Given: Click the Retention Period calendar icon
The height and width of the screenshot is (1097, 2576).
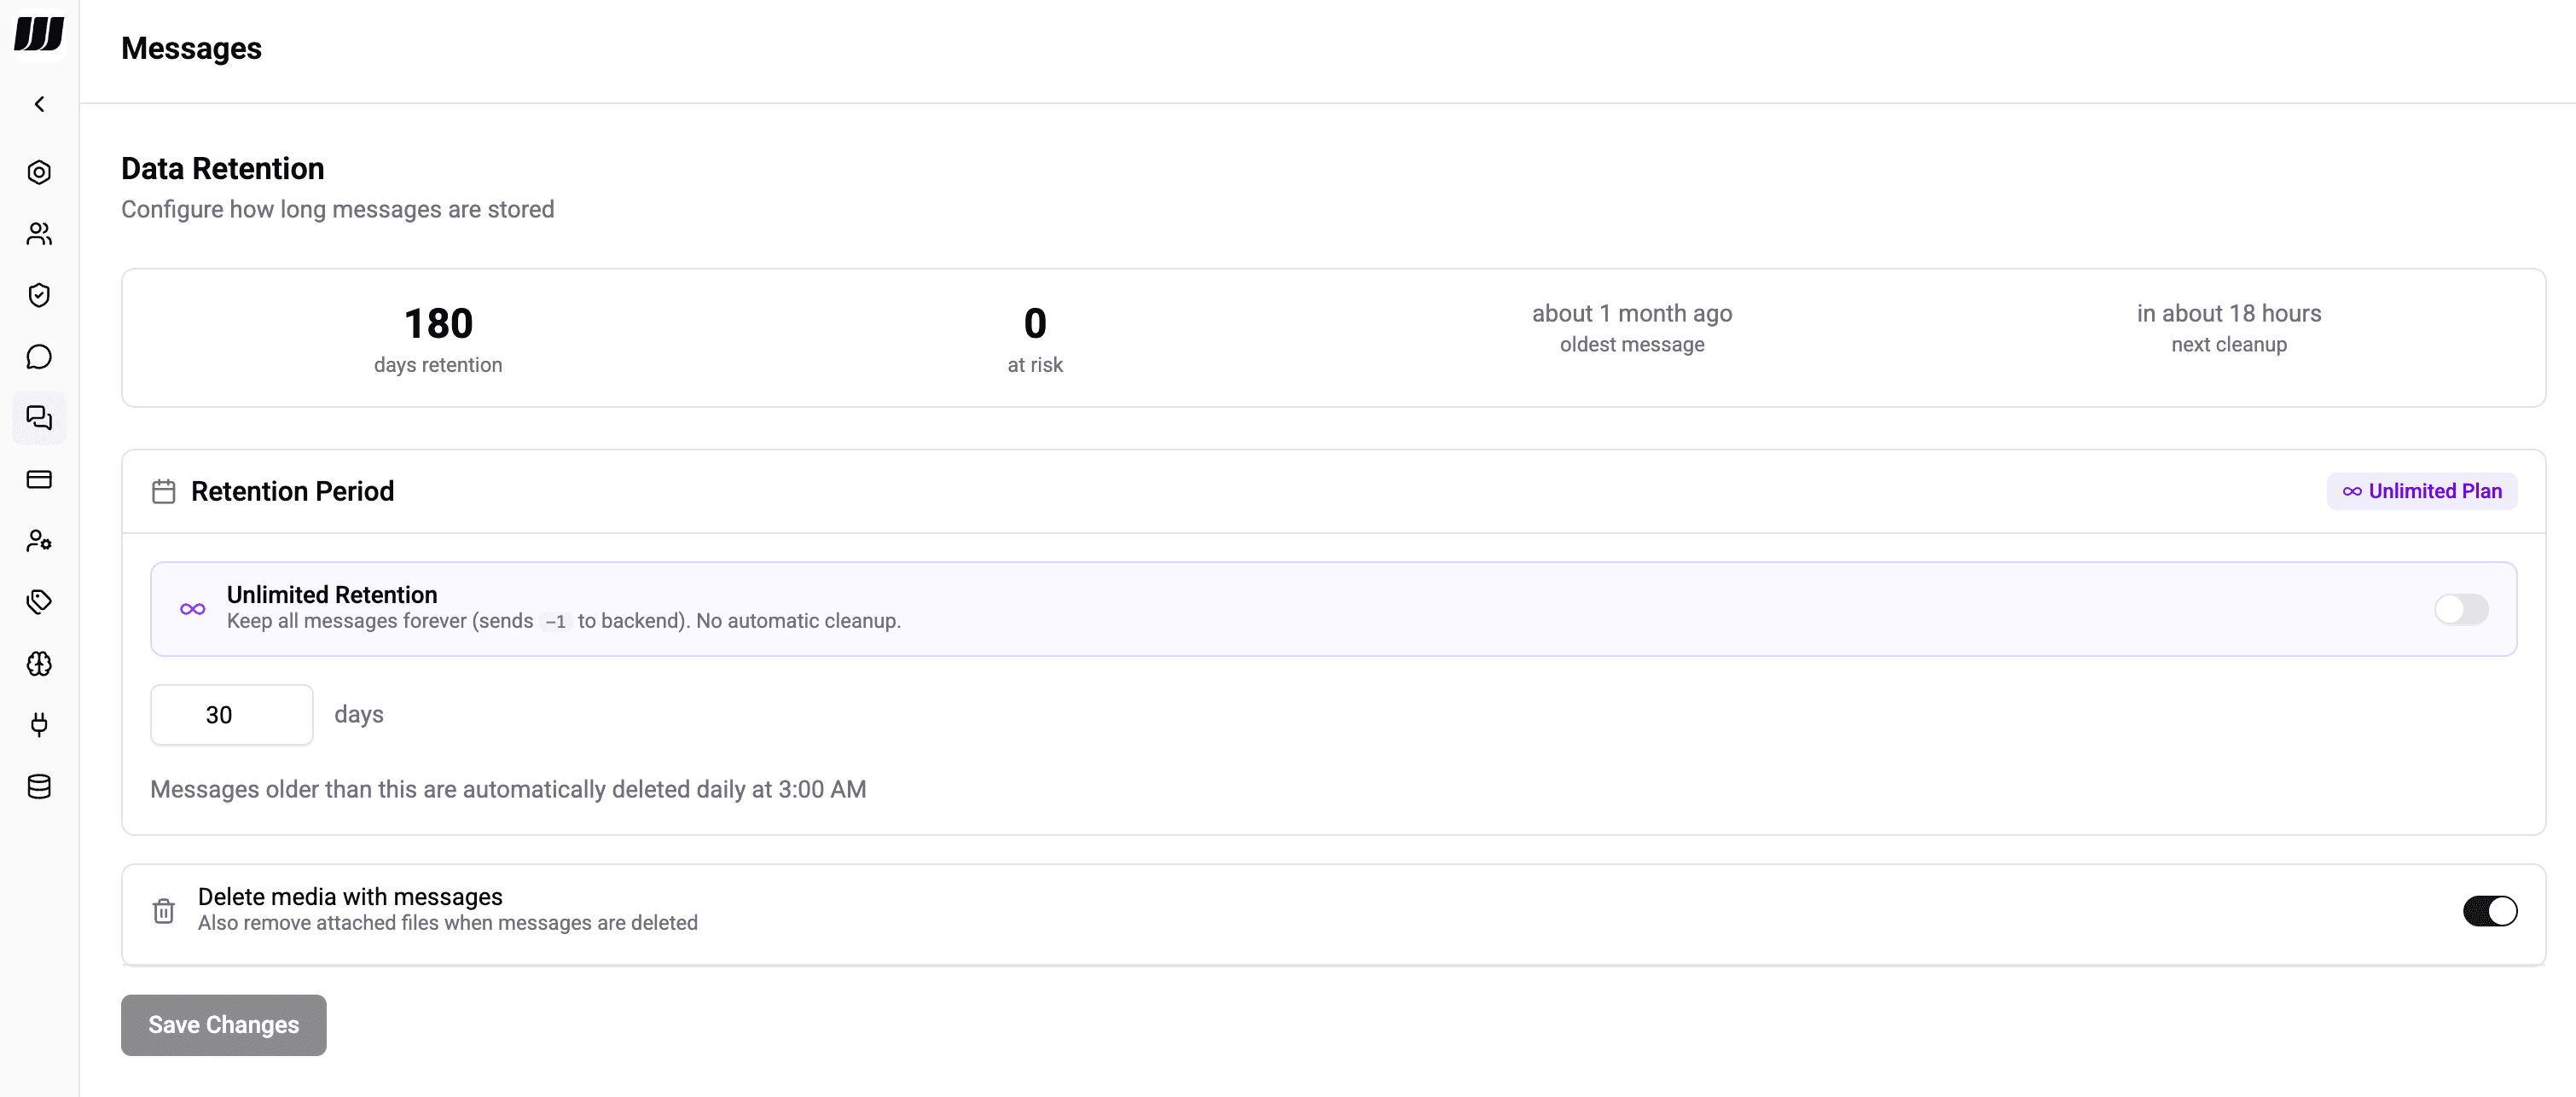Looking at the screenshot, I should point(163,492).
